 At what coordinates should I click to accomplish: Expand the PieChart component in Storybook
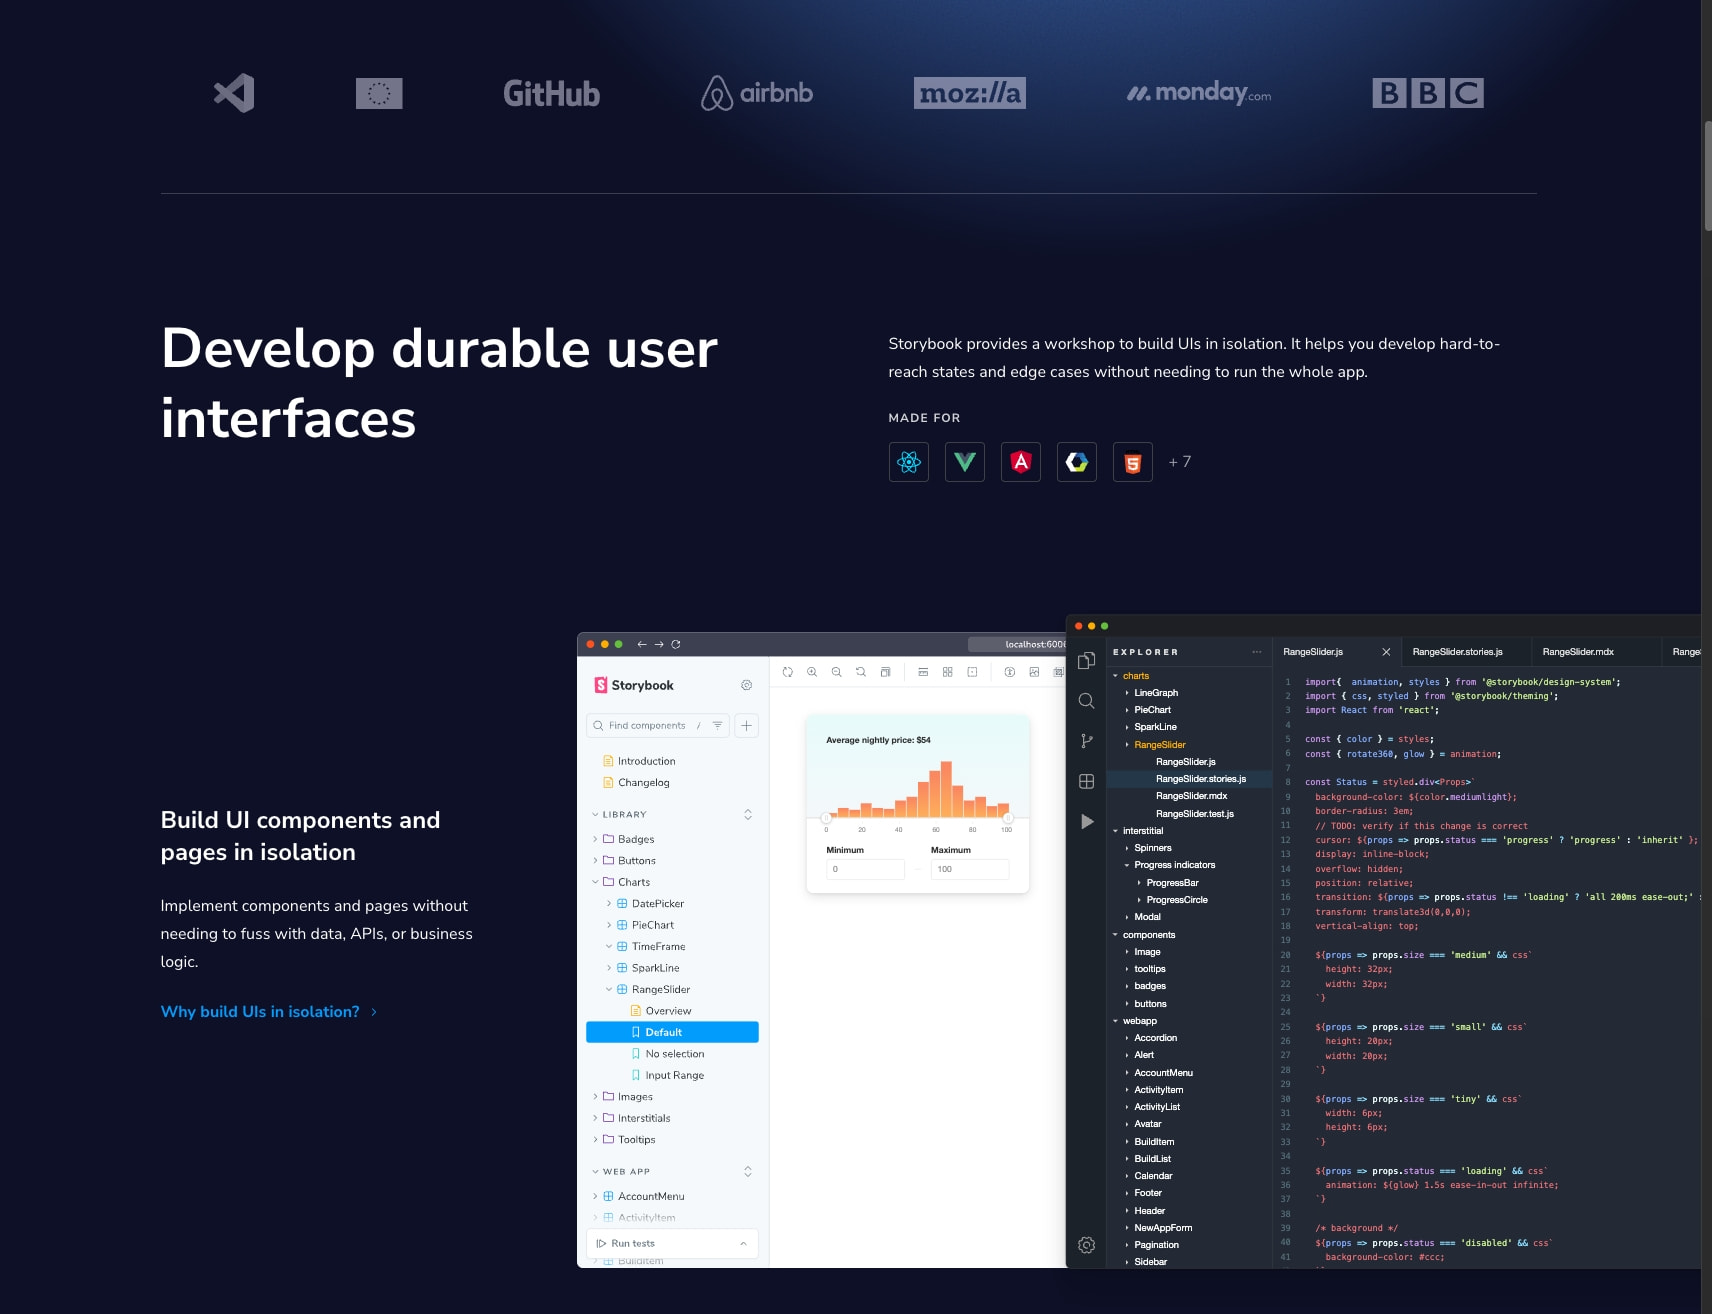tap(640, 926)
